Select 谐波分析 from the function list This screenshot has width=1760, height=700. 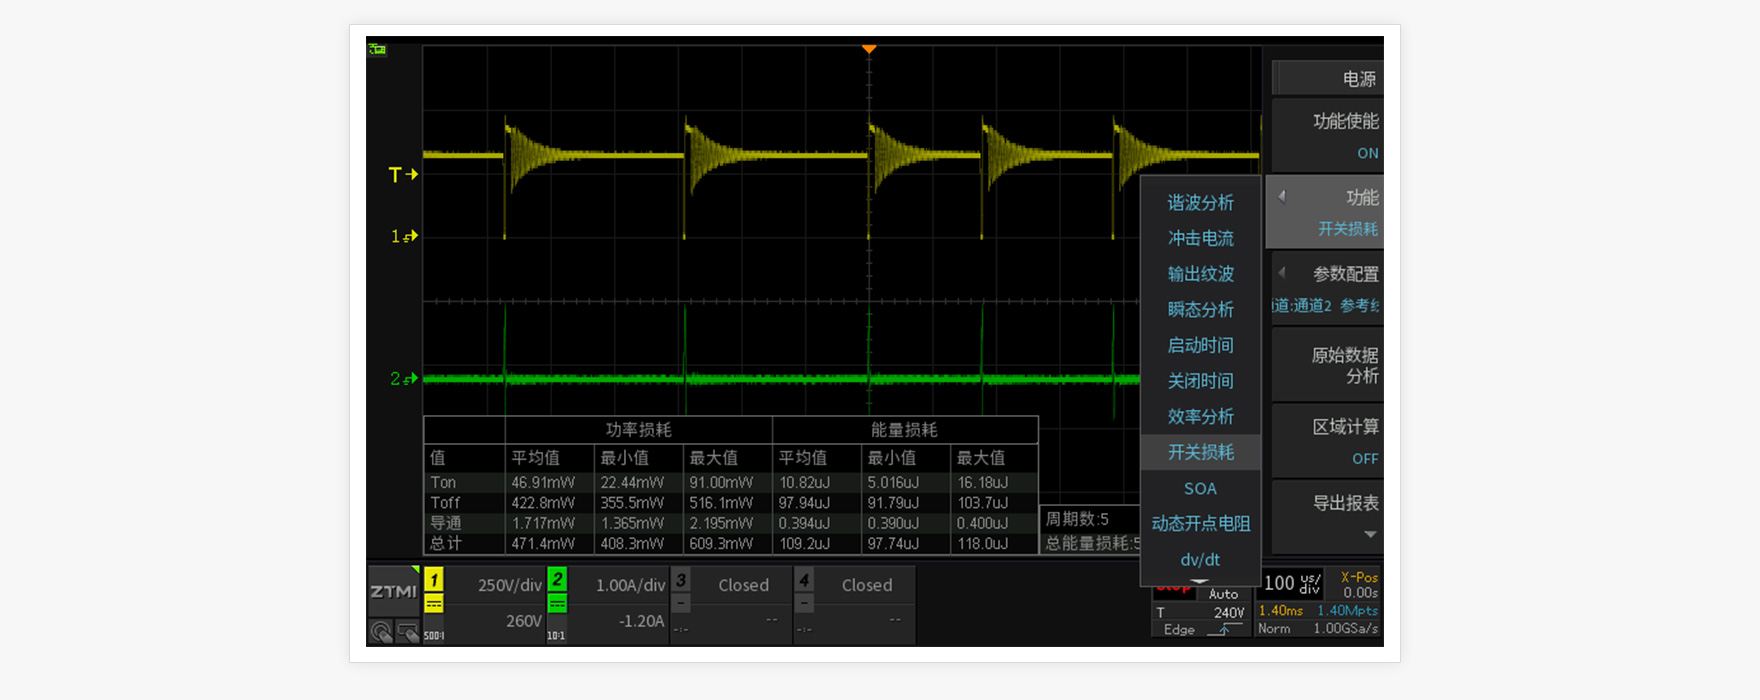(x=1200, y=203)
